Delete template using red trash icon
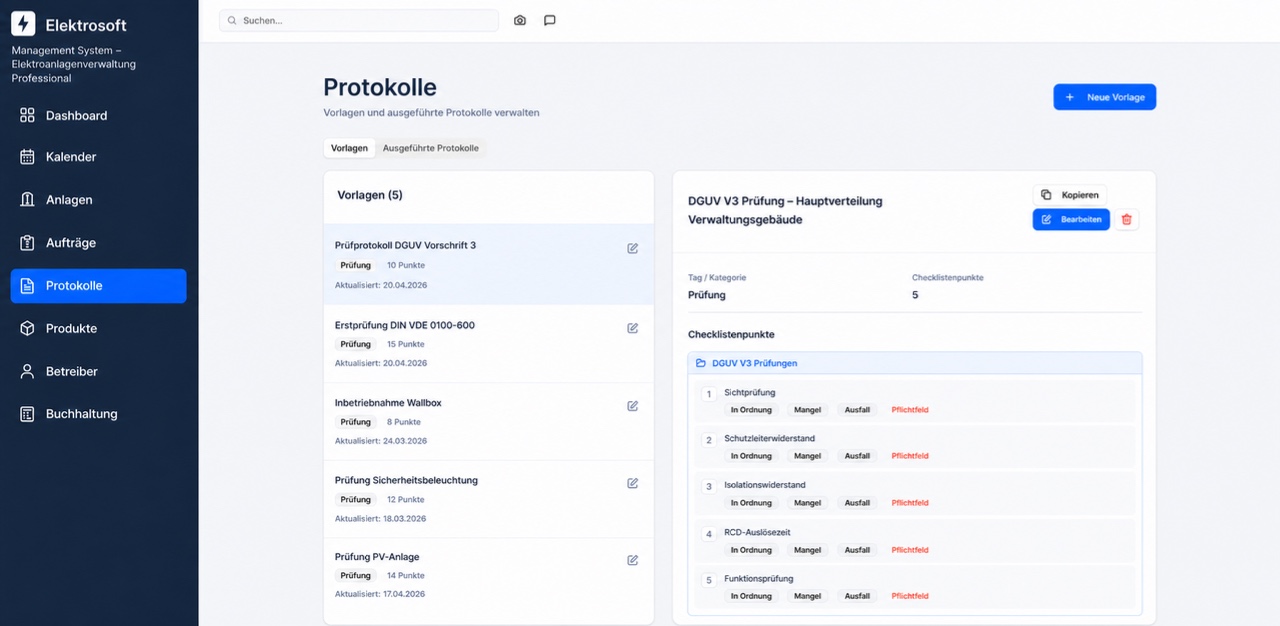The image size is (1280, 626). 1127,219
